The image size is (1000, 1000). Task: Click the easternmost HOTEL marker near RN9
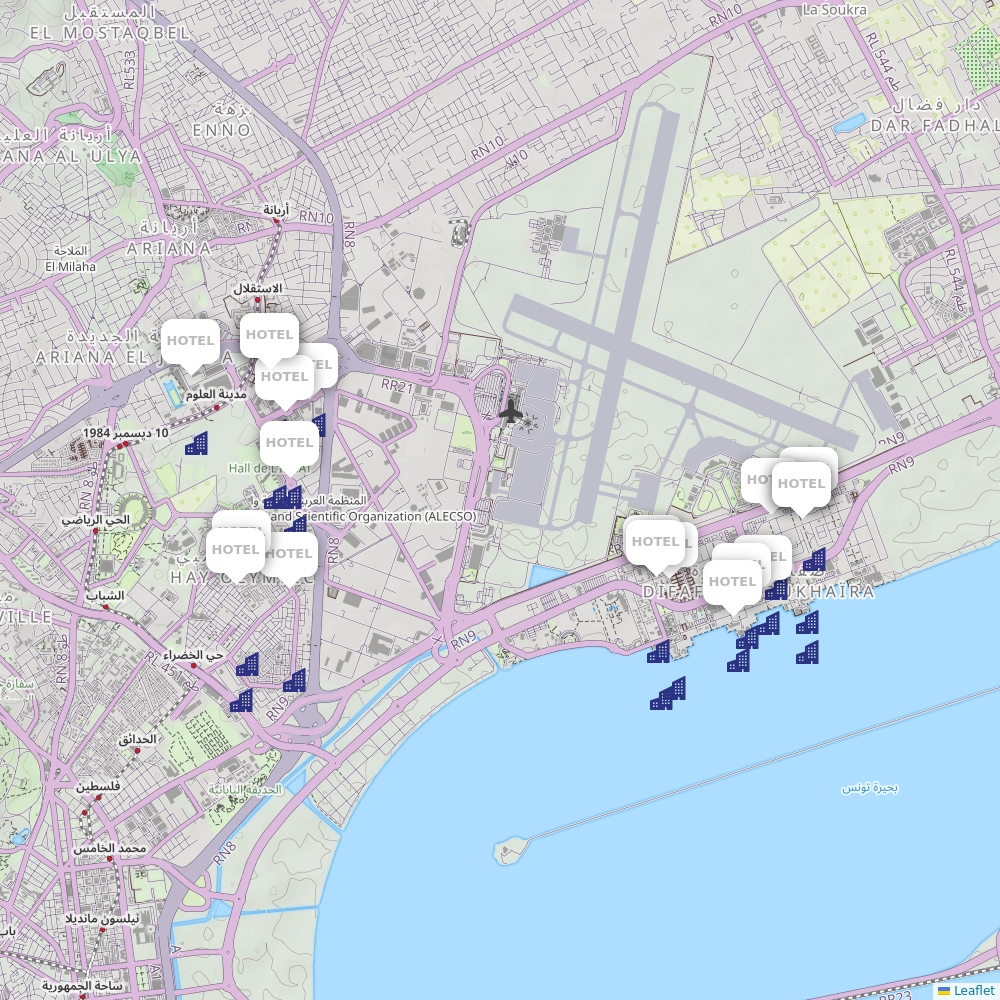801,484
